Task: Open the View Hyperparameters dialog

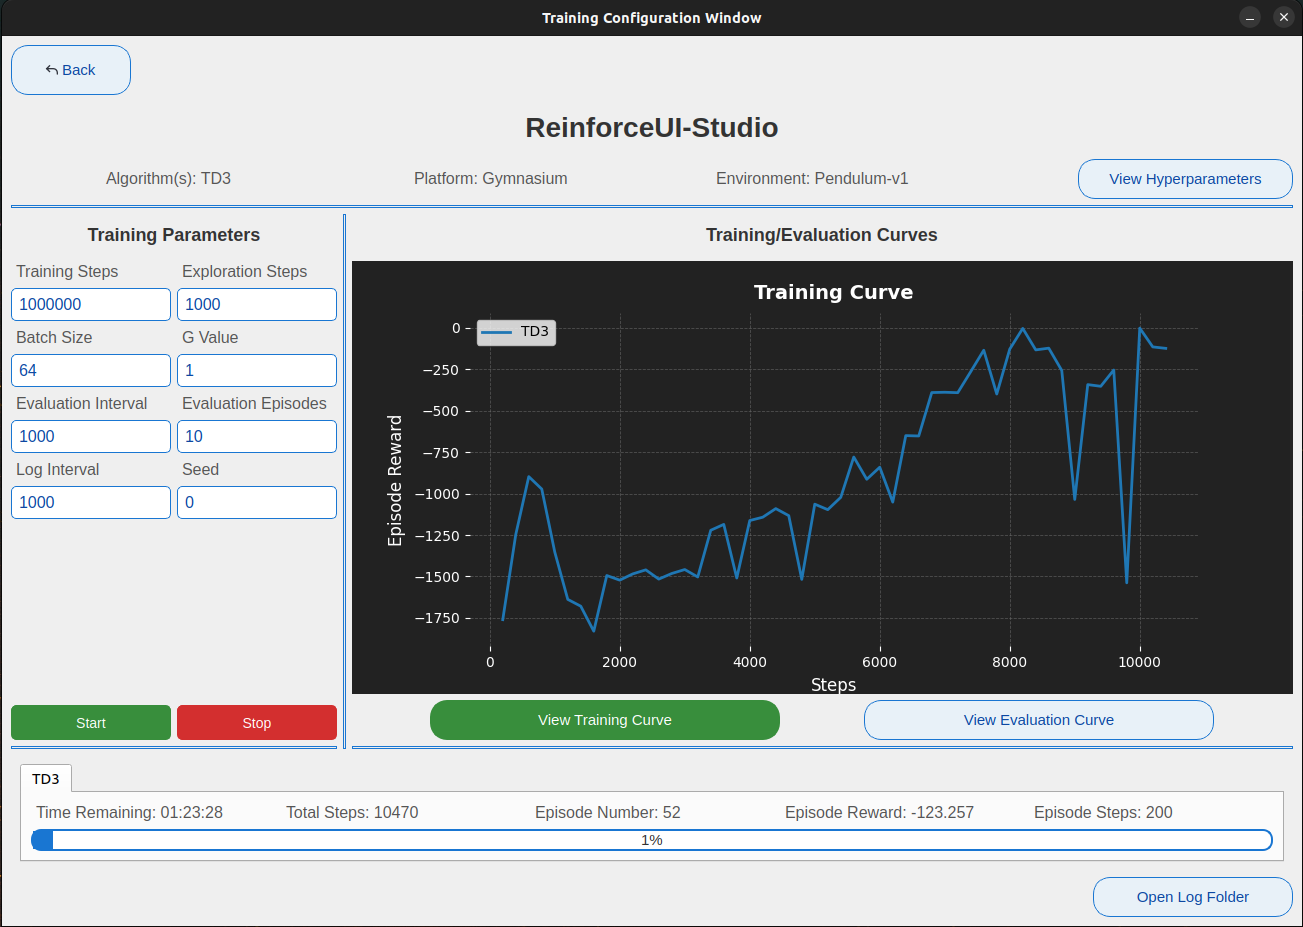Action: (1185, 178)
